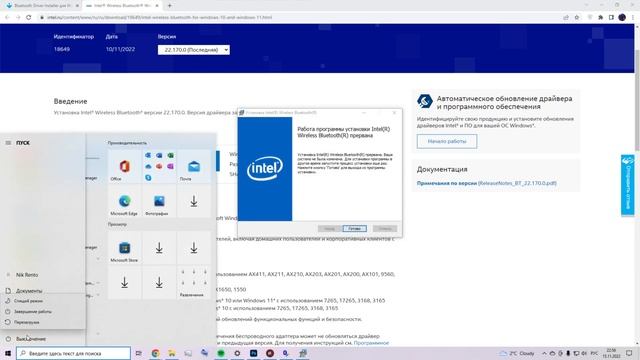
Task: Show hidden system tray icons
Action: (544, 353)
